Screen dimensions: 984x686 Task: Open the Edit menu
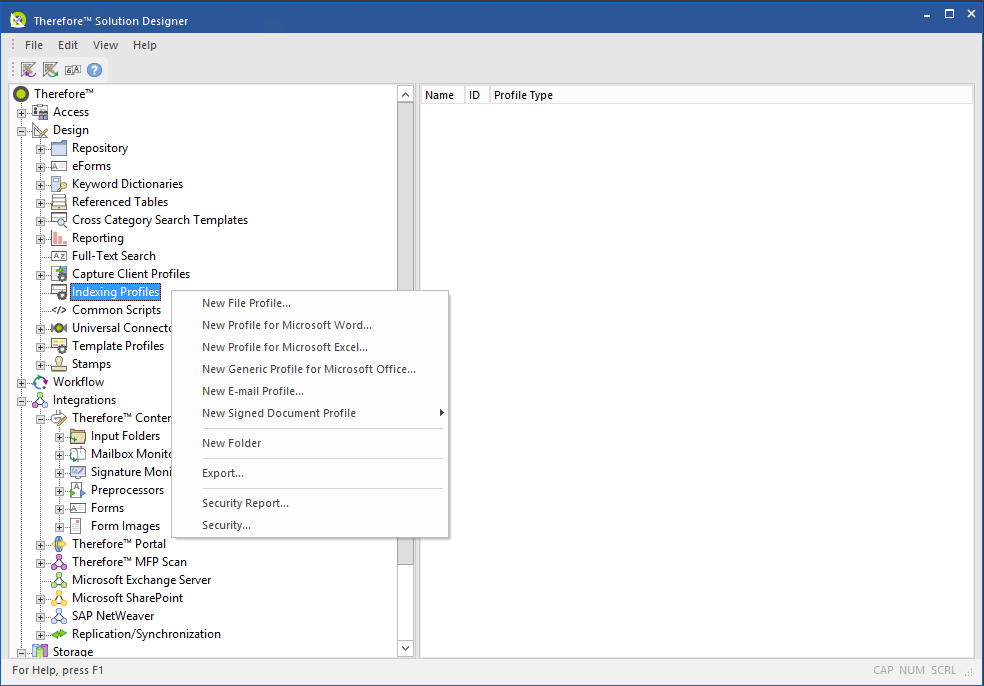68,45
